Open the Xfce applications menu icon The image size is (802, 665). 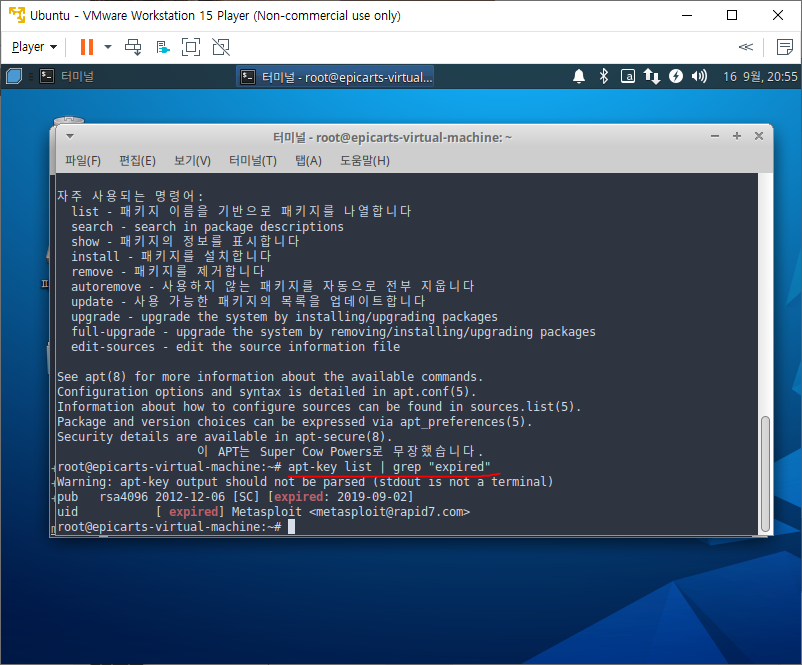coord(14,77)
